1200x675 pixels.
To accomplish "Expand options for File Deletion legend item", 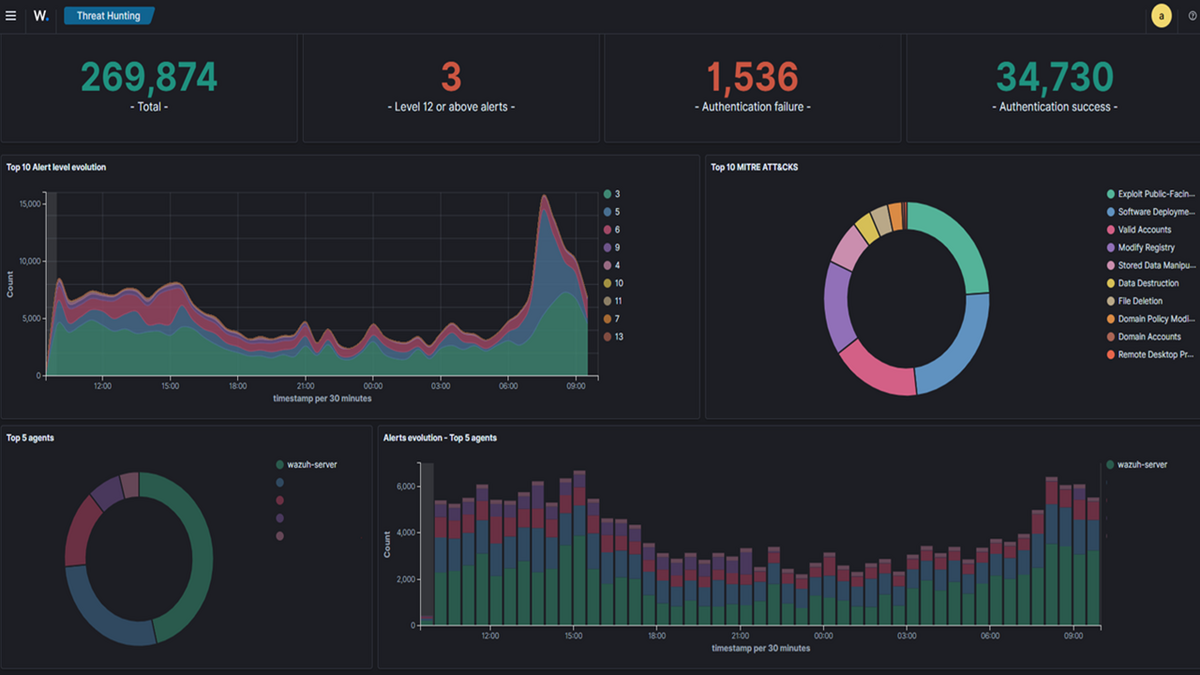I will pyautogui.click(x=1140, y=301).
